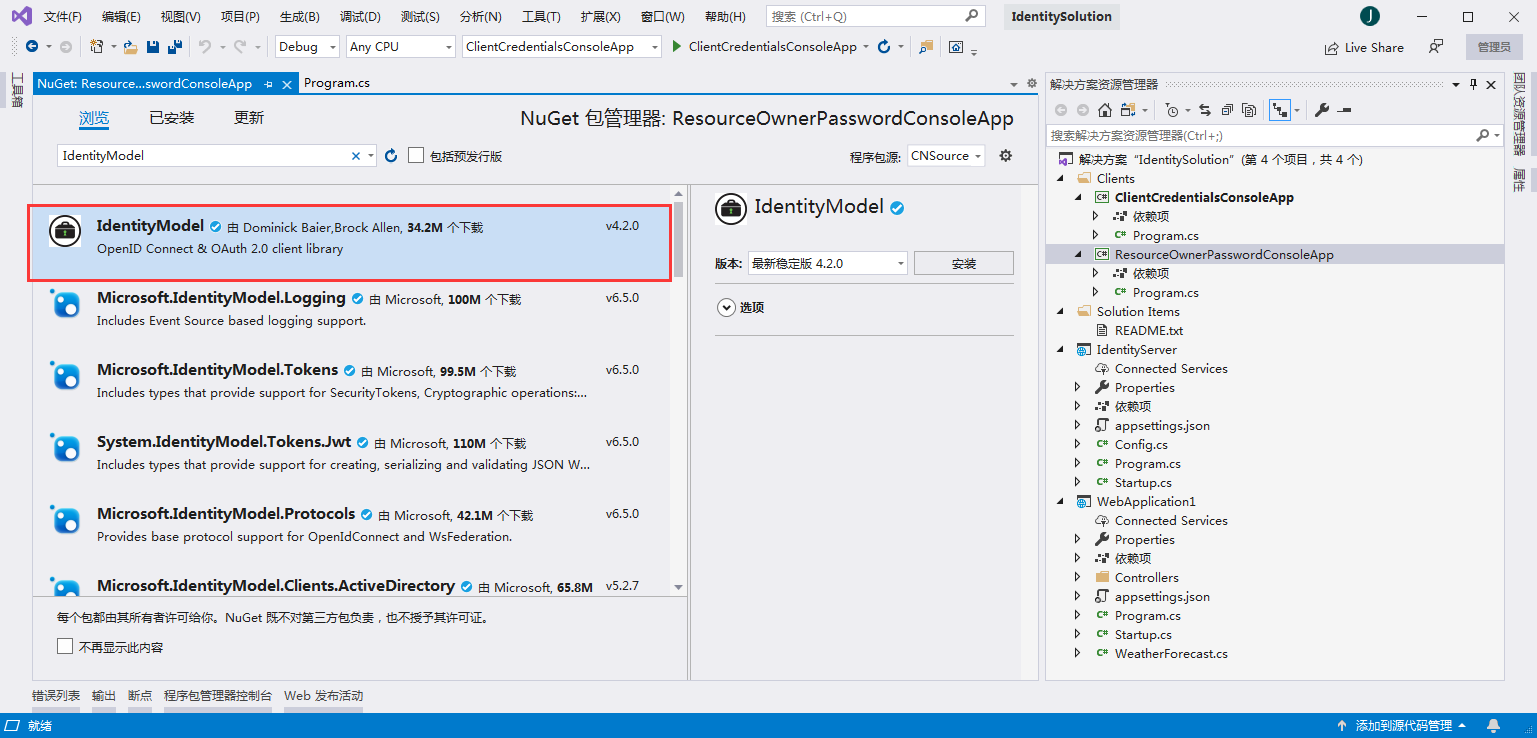Open the version 4.2.0 dropdown
Image resolution: width=1537 pixels, height=738 pixels.
point(827,263)
